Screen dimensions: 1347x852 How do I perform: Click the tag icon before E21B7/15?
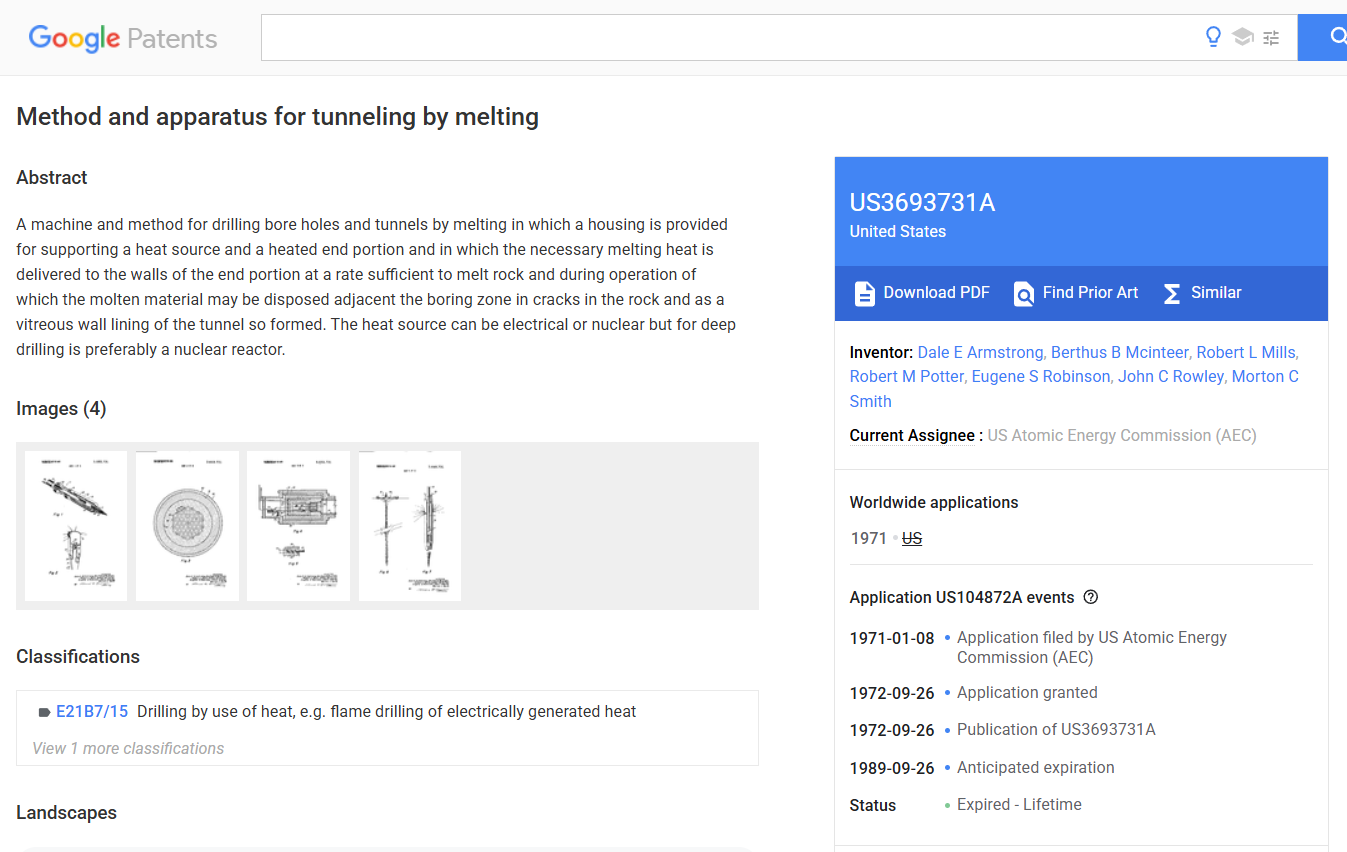44,712
